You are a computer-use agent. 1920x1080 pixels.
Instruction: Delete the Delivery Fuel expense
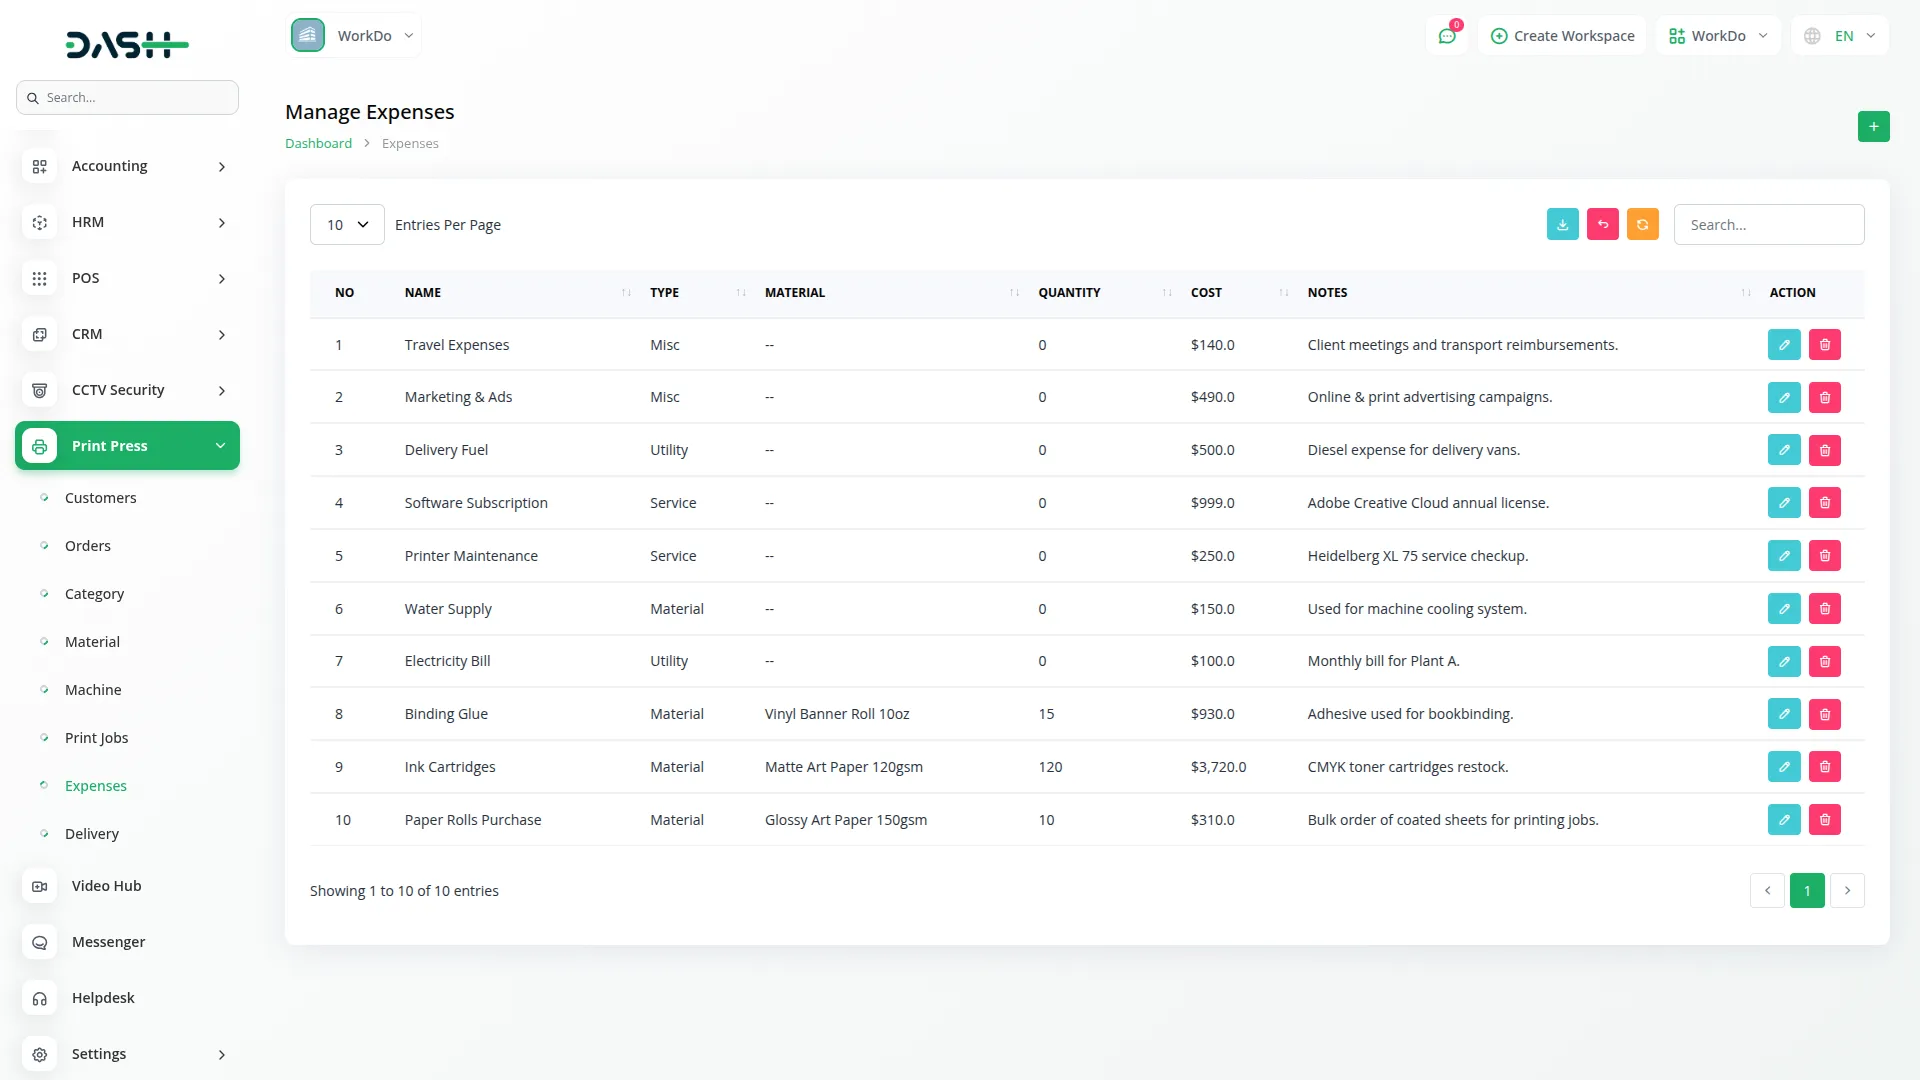point(1824,450)
